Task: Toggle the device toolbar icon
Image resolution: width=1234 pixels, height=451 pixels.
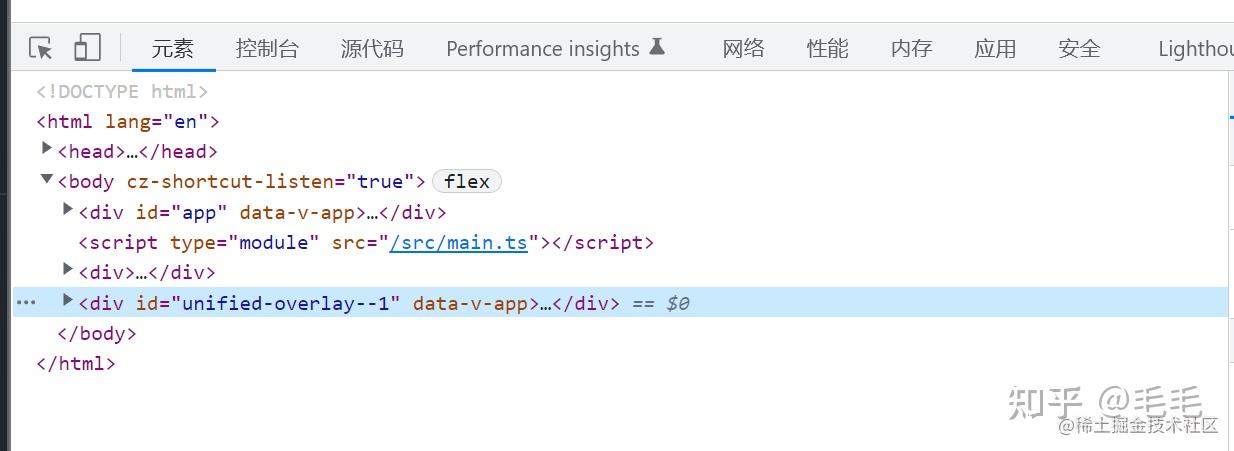Action: click(x=88, y=47)
